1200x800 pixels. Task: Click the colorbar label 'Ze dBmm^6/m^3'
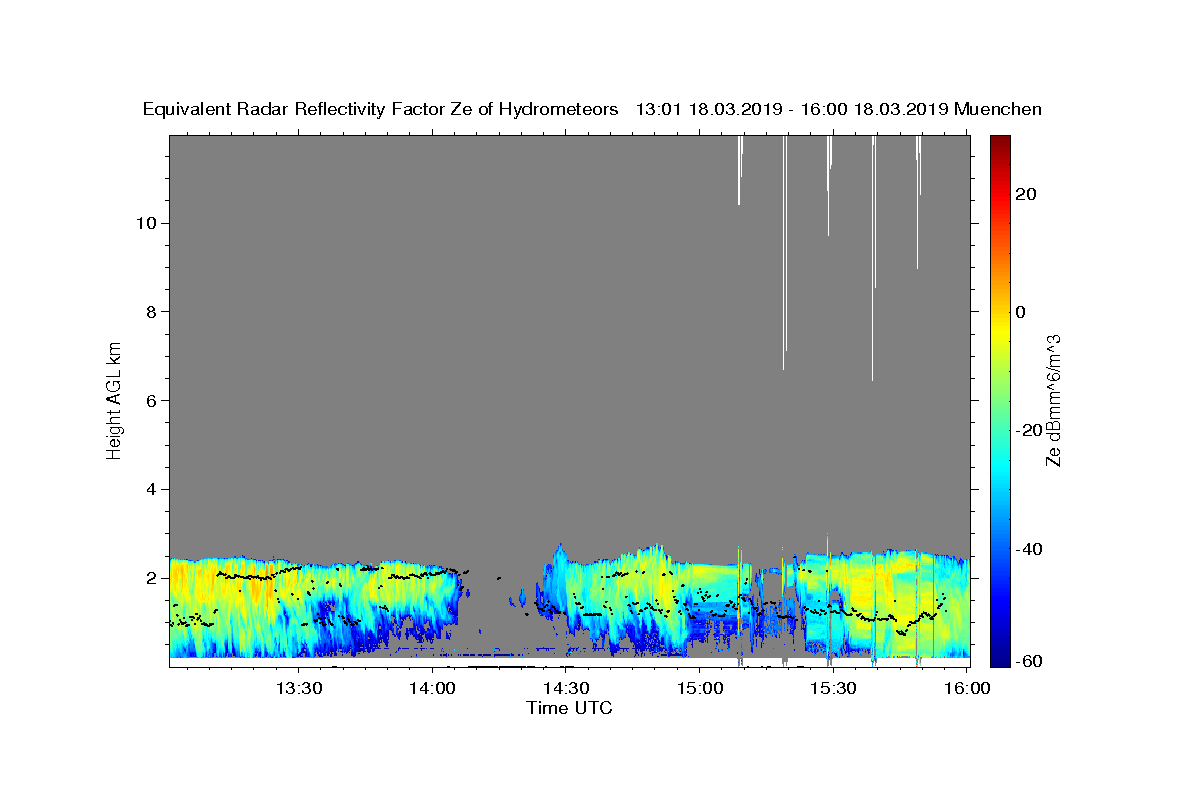1053,400
